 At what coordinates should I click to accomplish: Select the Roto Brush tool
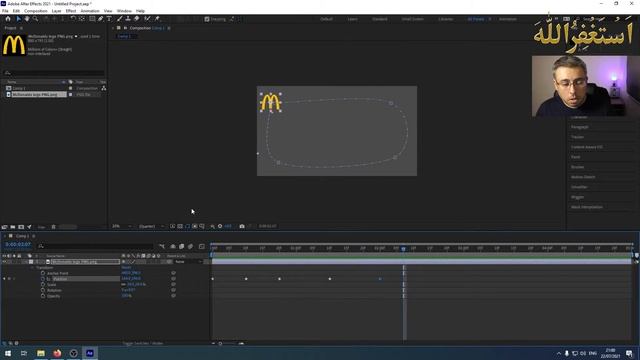point(147,19)
